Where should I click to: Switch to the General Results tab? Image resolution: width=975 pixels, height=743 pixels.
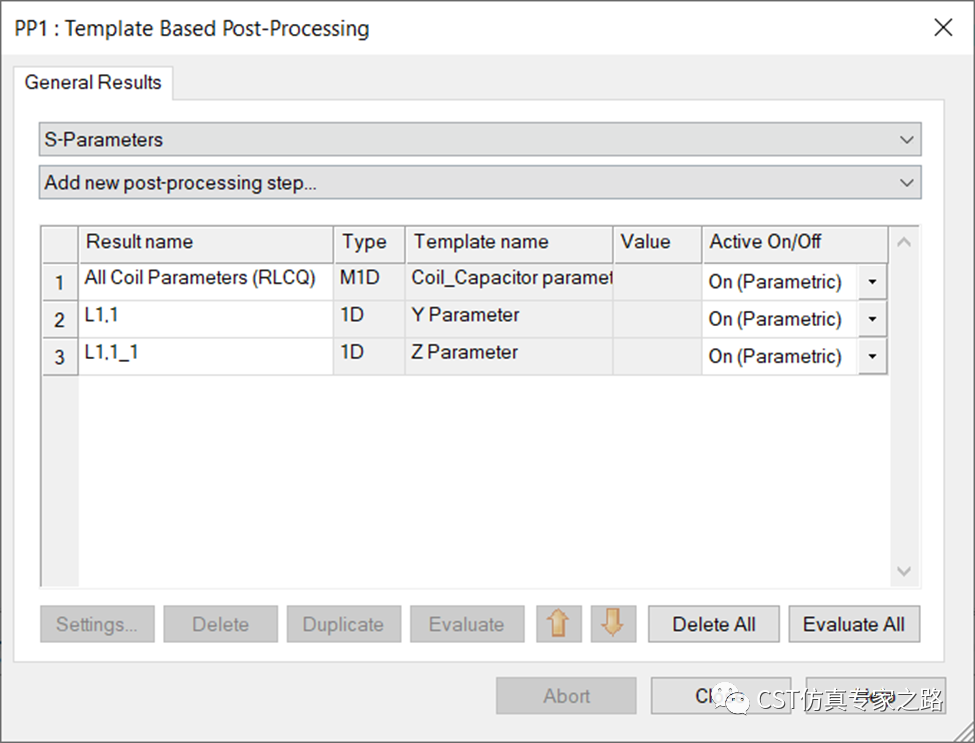[x=93, y=83]
